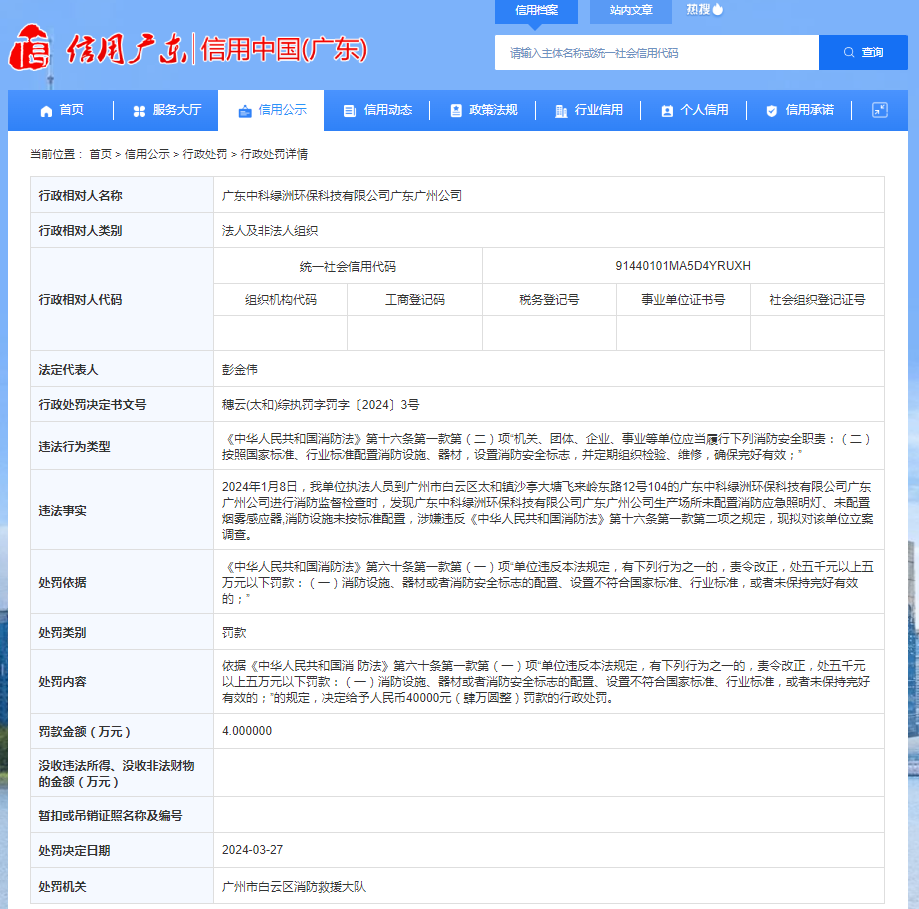This screenshot has width=919, height=909.
Task: Select penalty type value 罚款
Action: coord(234,633)
